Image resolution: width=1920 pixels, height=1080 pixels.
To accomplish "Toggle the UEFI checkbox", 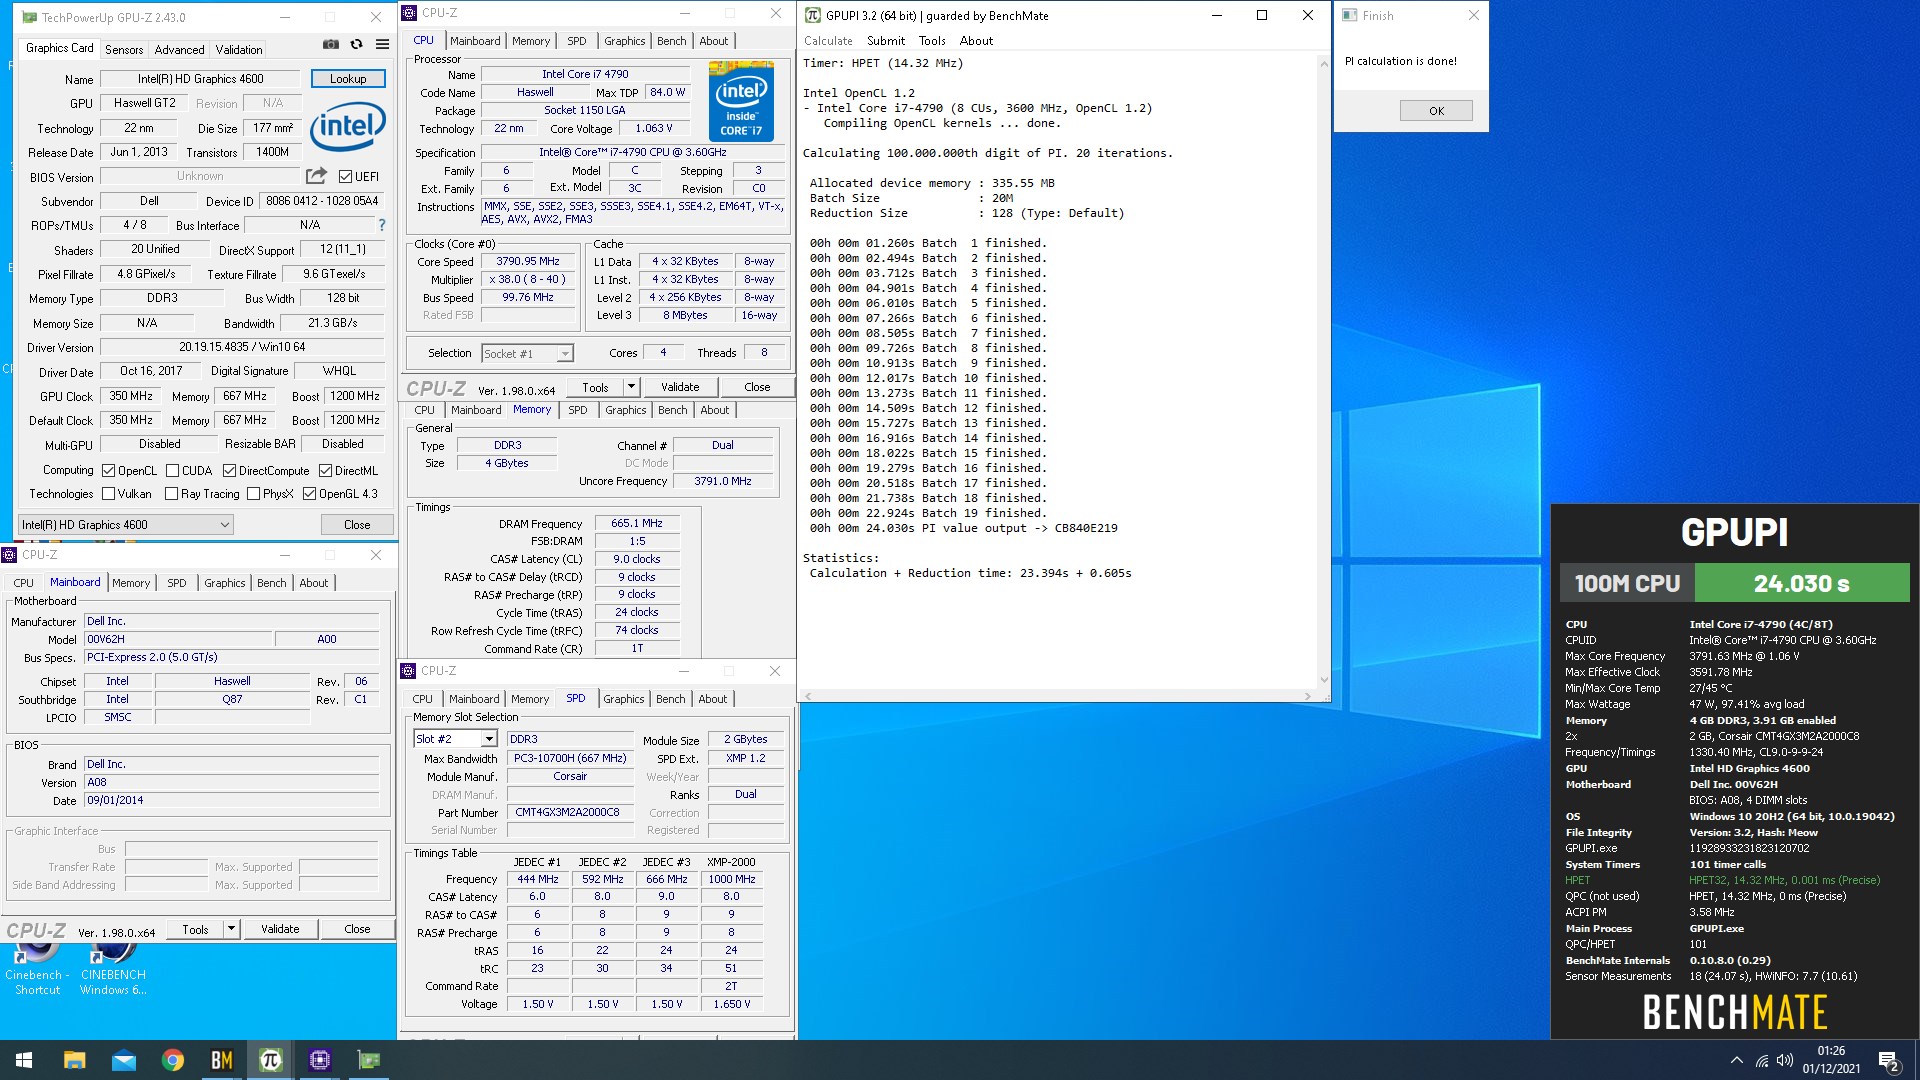I will point(345,177).
